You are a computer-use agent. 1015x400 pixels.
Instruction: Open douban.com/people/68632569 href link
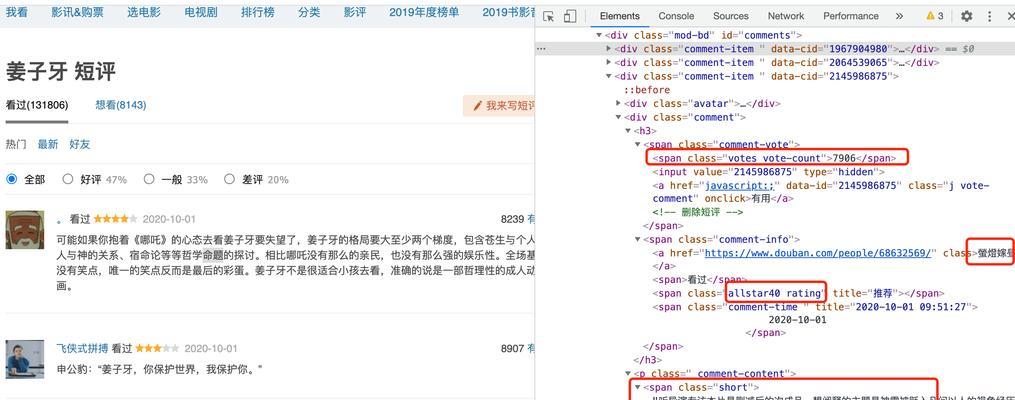coord(818,253)
